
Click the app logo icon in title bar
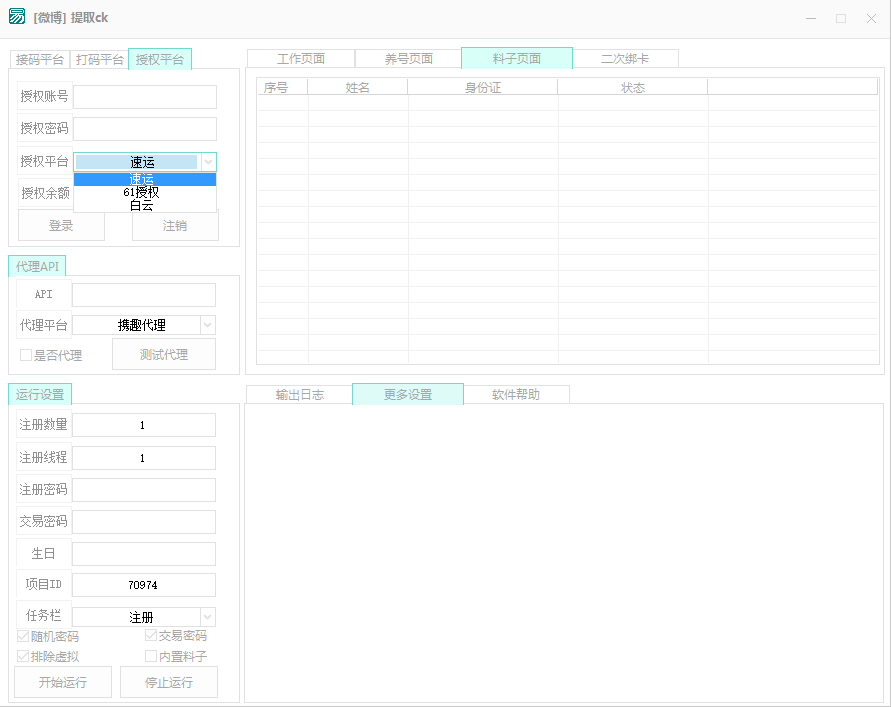pos(17,17)
